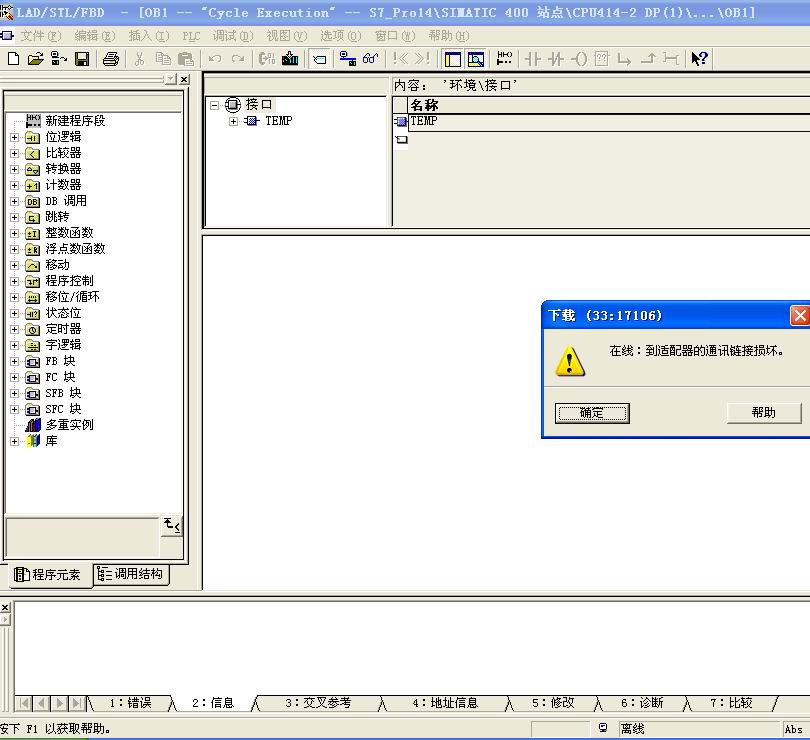Viewport: 810px width, 740px height.
Task: Select the TEMP row in interface table
Action: coord(423,121)
